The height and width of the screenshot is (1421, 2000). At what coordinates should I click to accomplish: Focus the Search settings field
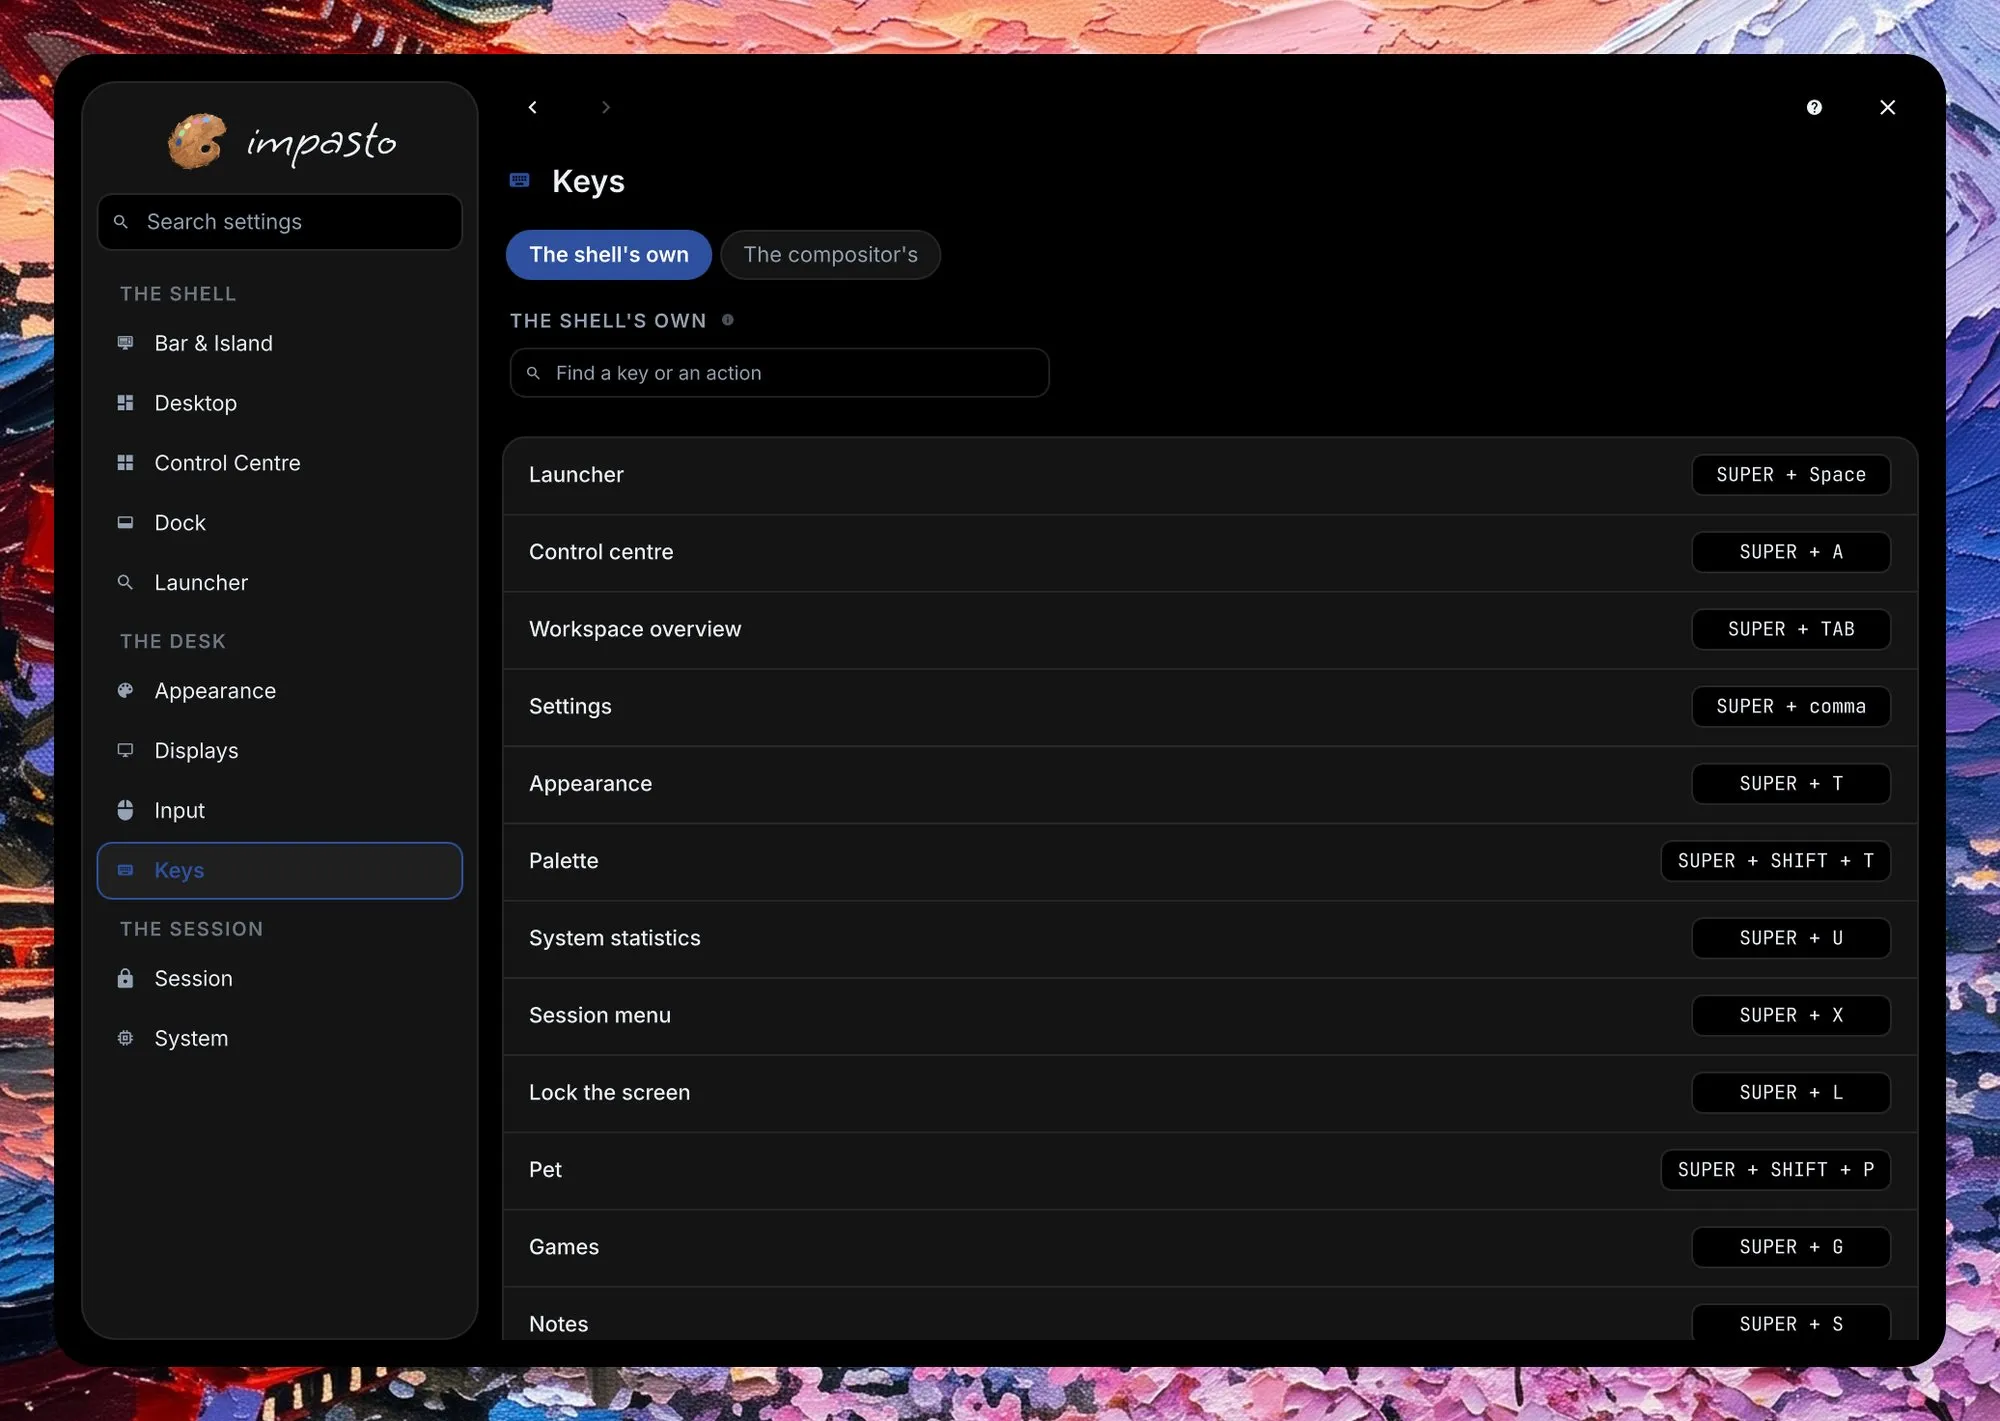(279, 222)
